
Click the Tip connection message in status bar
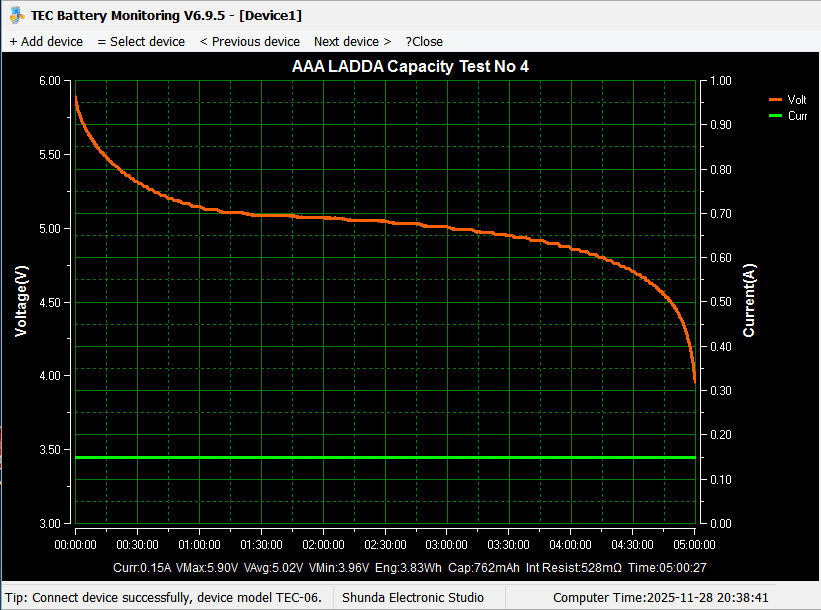coord(163,597)
